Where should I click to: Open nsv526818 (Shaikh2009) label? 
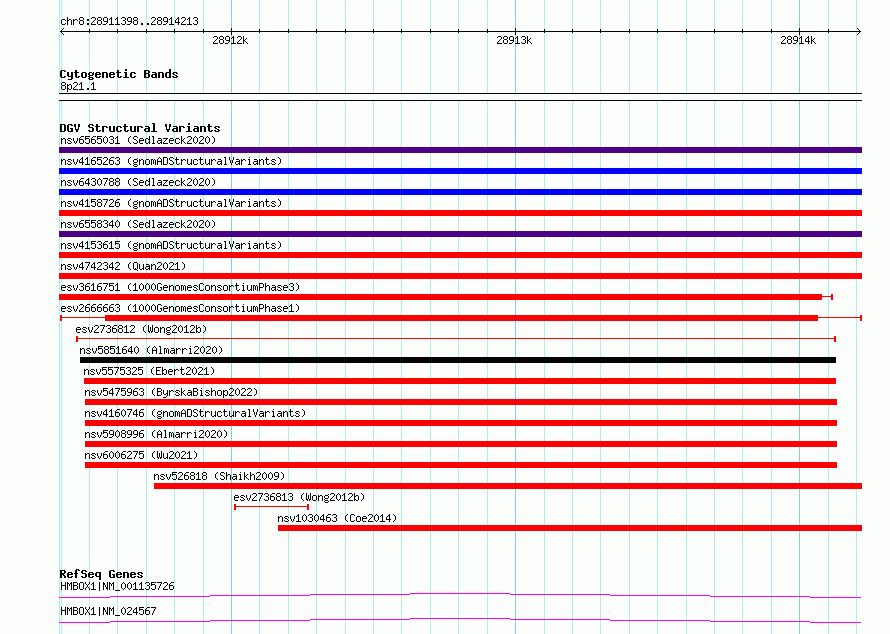(x=219, y=476)
